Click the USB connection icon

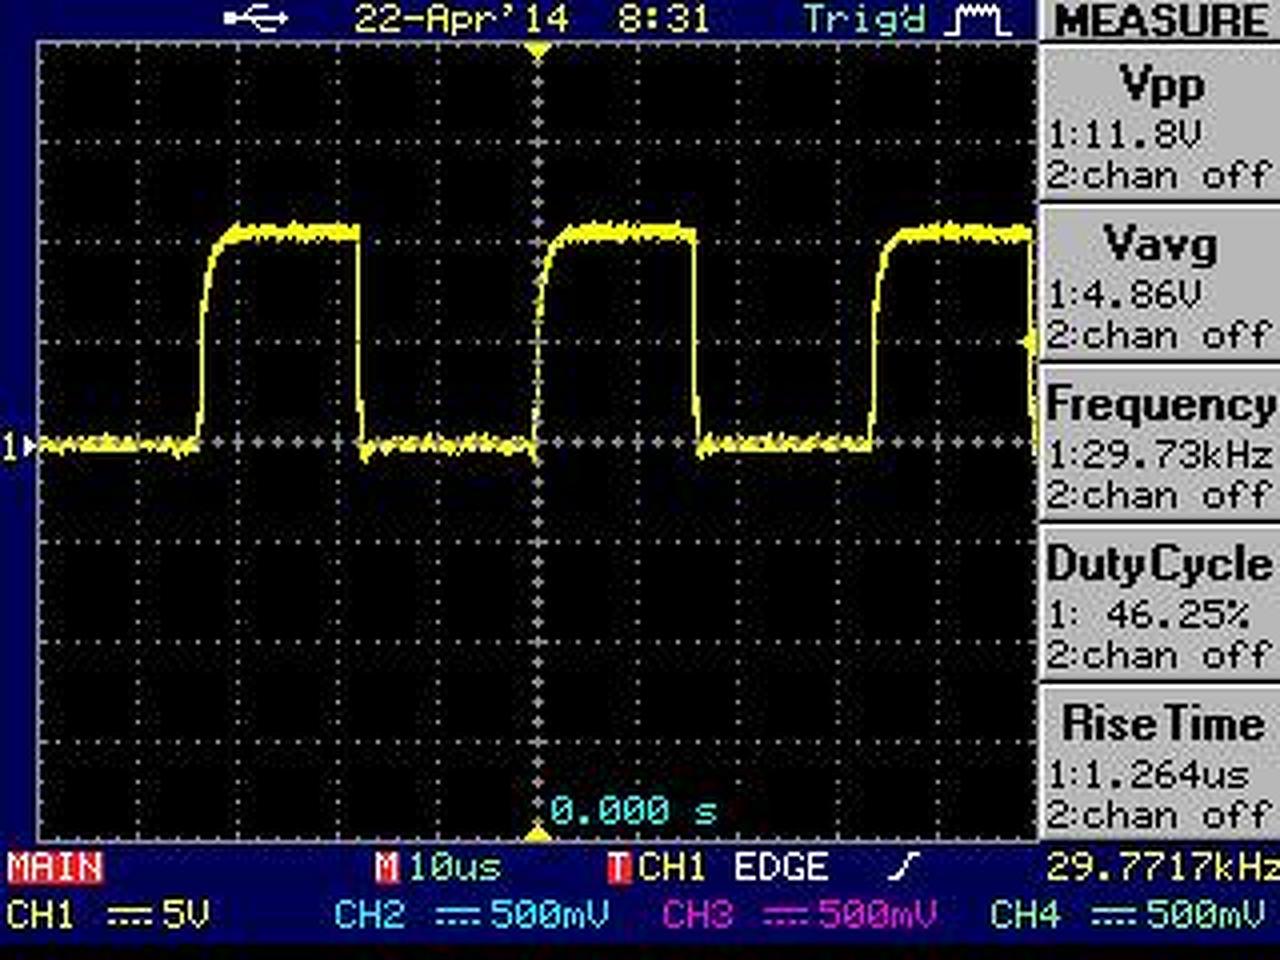tap(257, 17)
